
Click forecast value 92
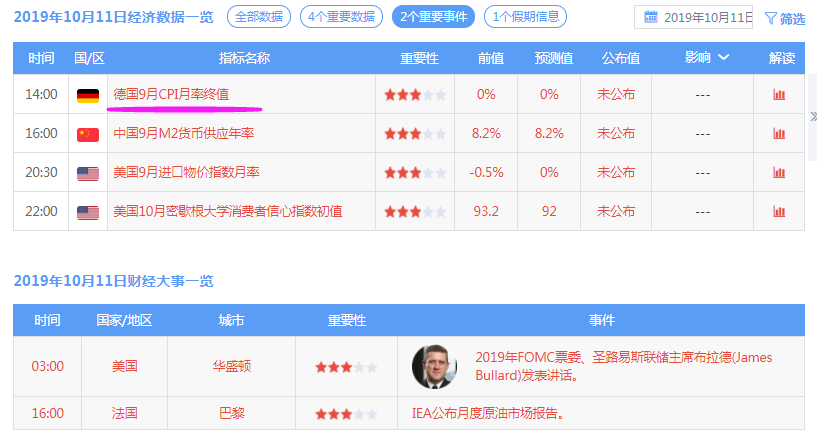549,211
